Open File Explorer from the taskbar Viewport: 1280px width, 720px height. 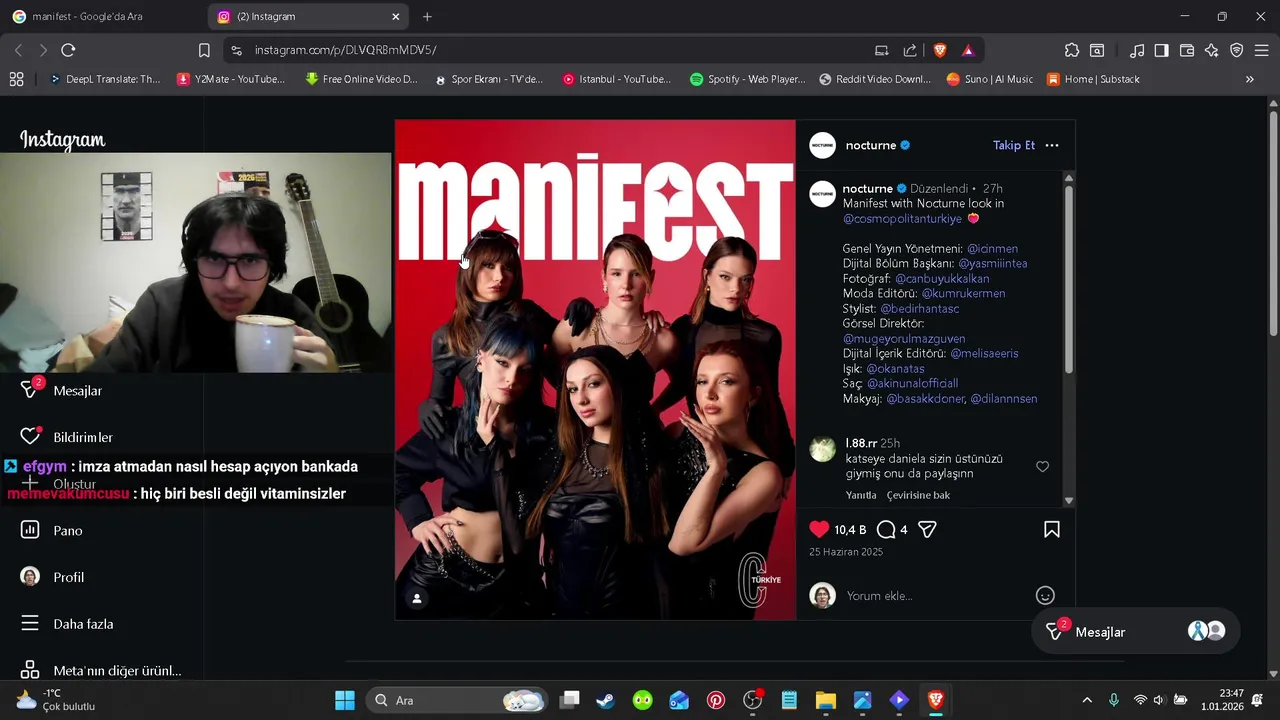(826, 700)
